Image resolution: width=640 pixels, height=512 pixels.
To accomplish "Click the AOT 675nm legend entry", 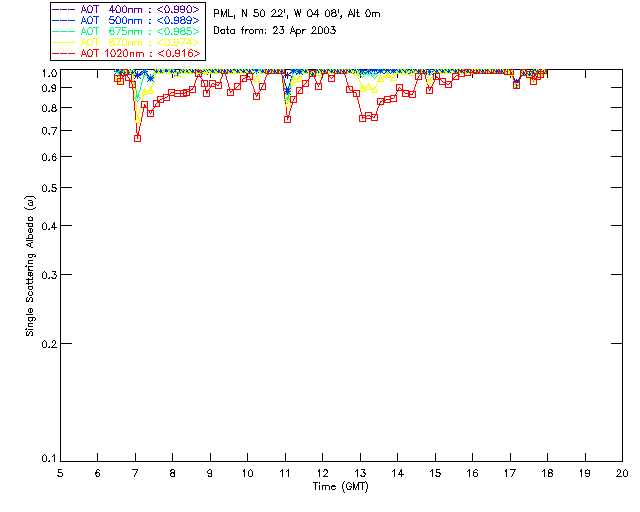I will [x=127, y=31].
